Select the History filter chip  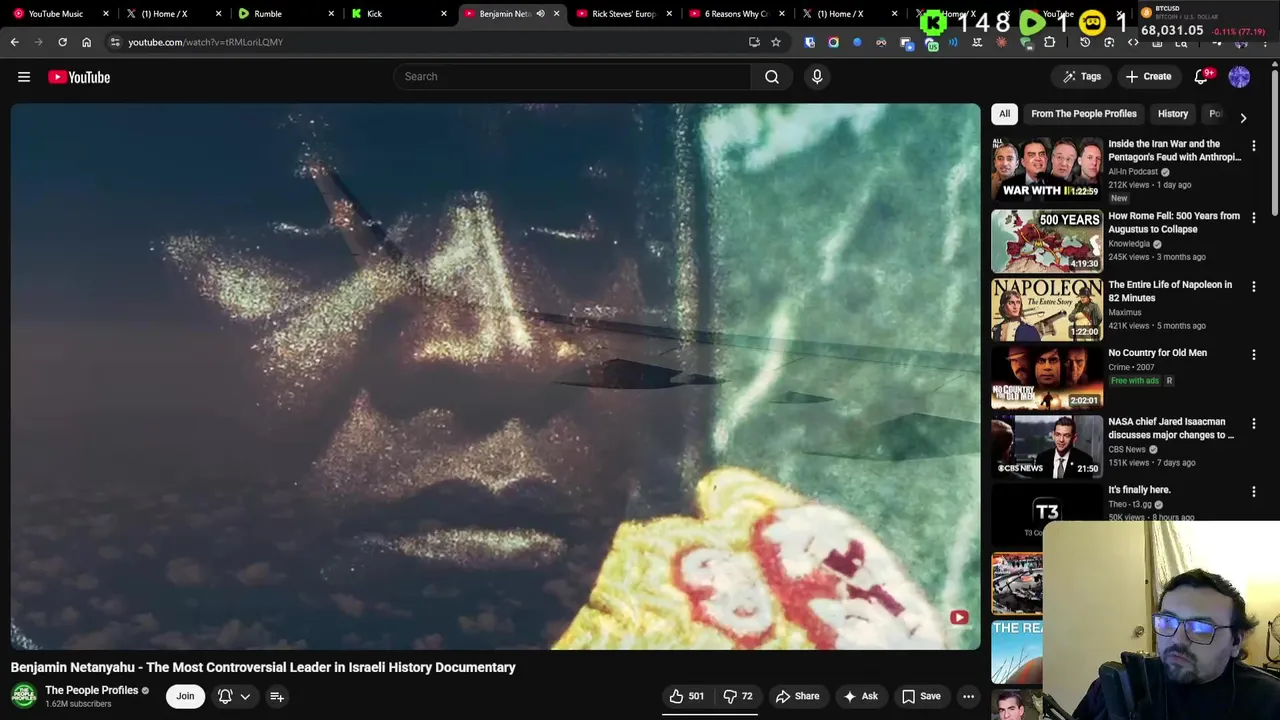pos(1173,114)
